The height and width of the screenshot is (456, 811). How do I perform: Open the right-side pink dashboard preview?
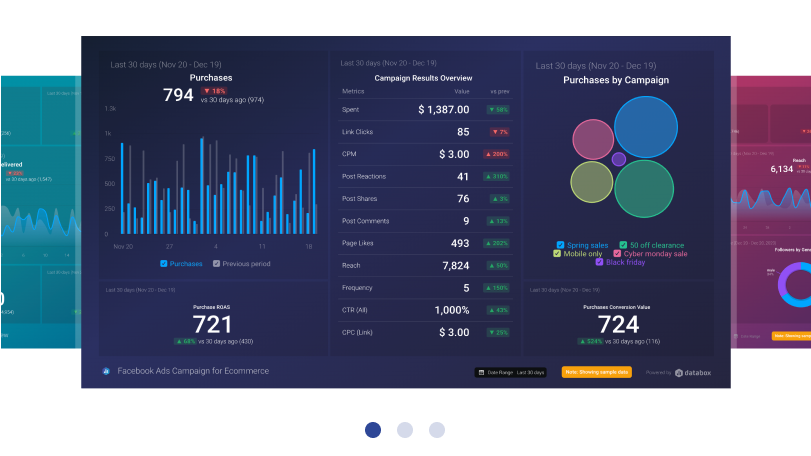pos(773,210)
